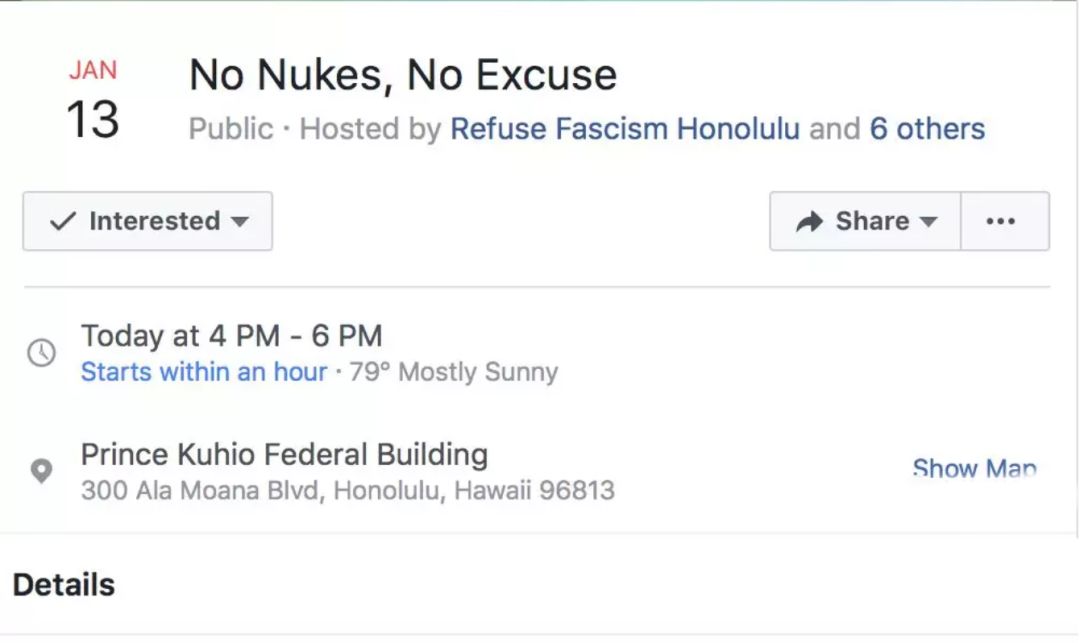
Task: Click the 79° Mostly Sunny weather text
Action: [x=453, y=372]
